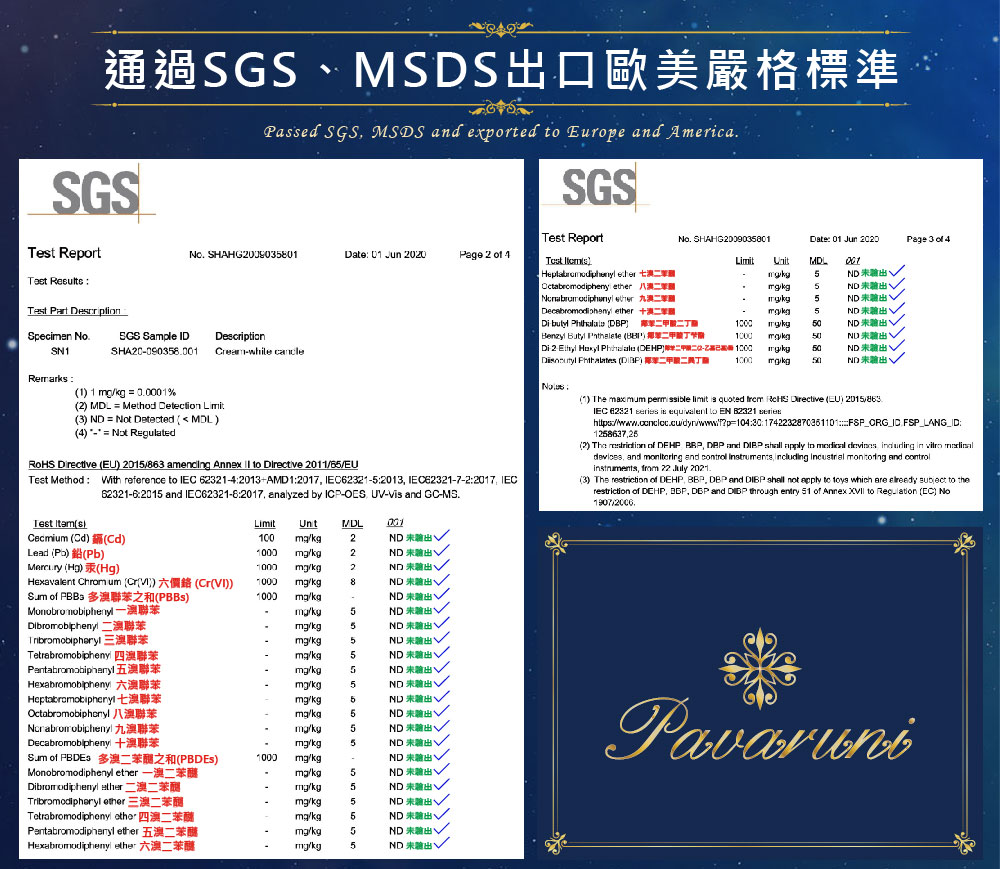Click the 'MDL' column header on Page 3
Viewport: 1000px width, 869px height.
coord(818,261)
